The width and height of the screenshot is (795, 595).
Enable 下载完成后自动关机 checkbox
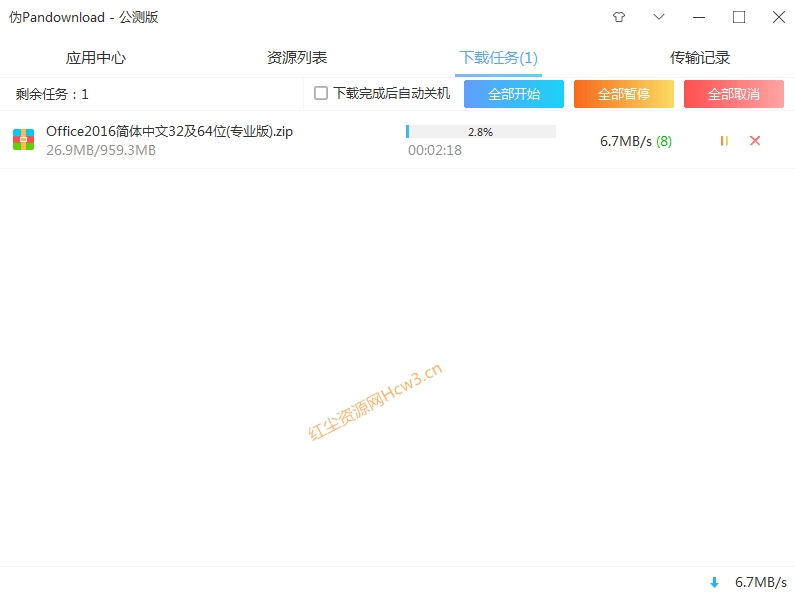pos(321,93)
